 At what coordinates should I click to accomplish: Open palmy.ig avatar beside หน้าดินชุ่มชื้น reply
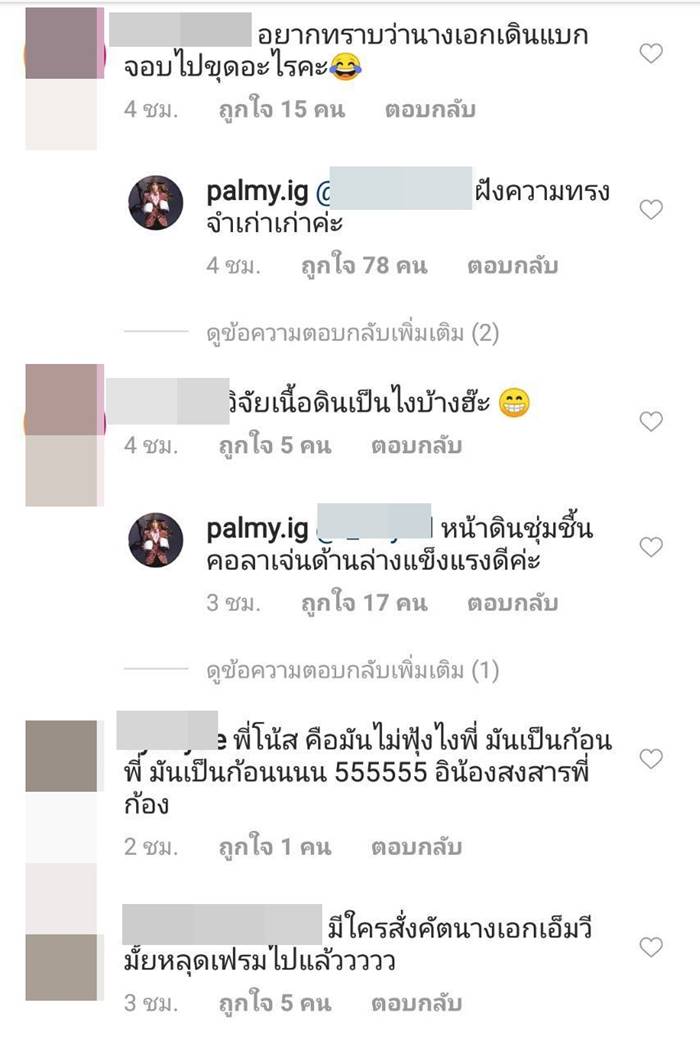tap(155, 540)
